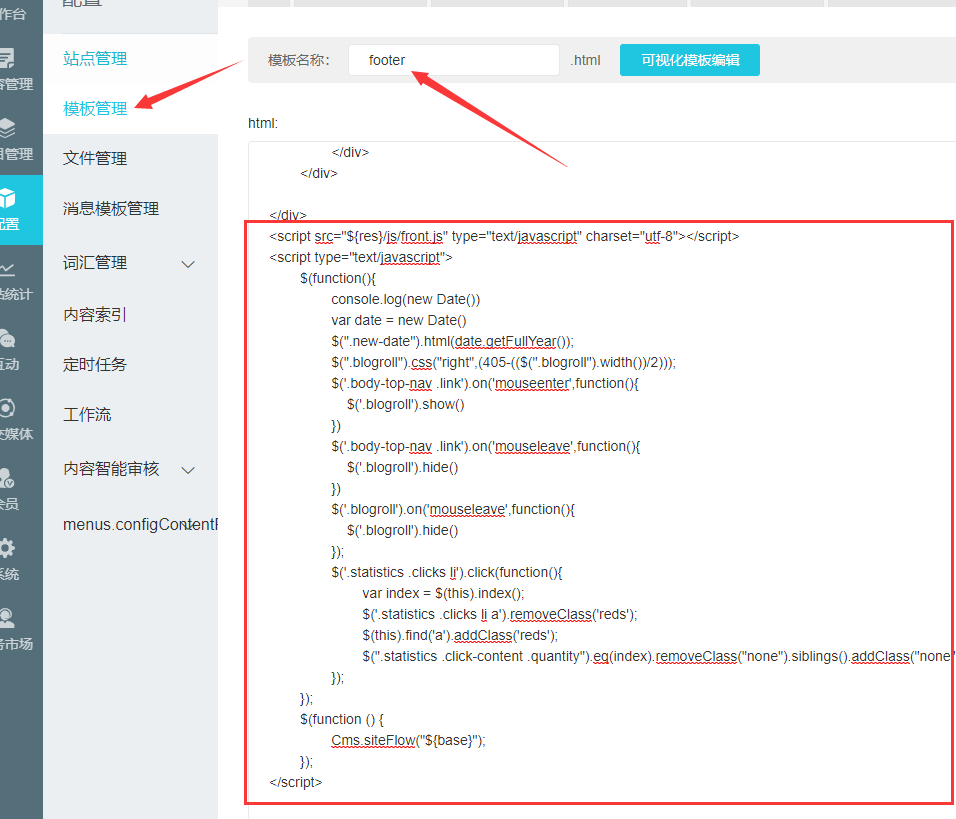
Task: Click the removeClass('reds') line
Action: pos(499,614)
